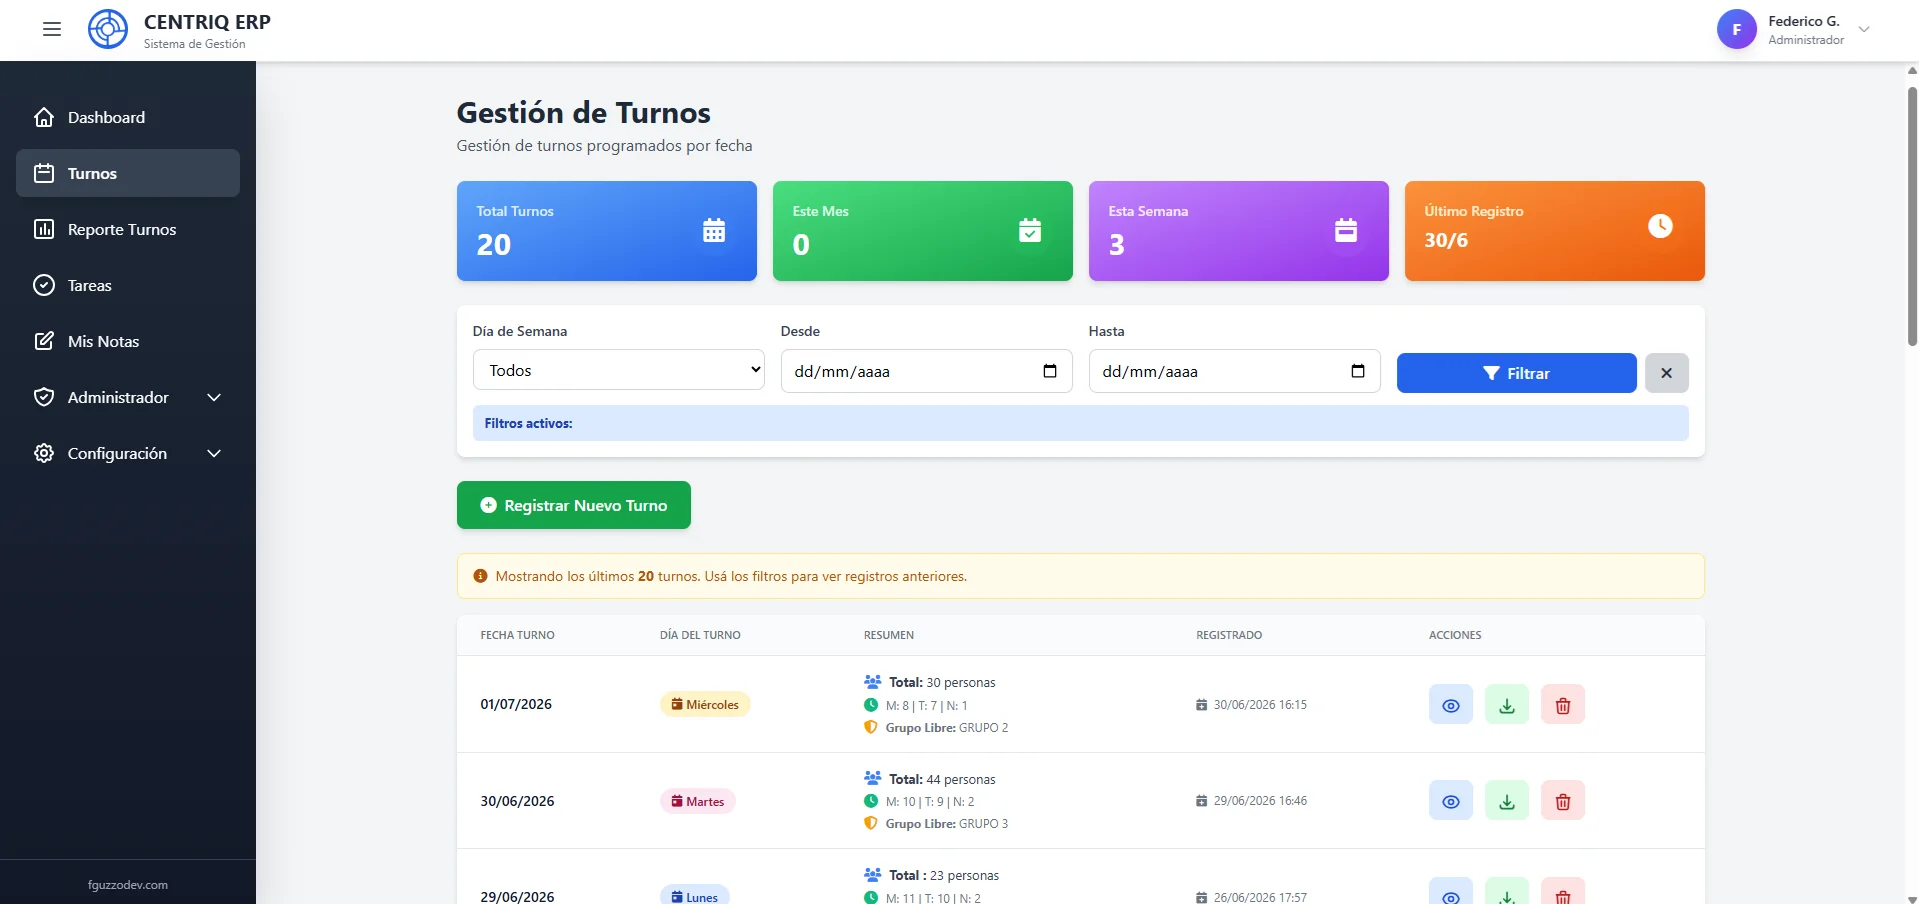Go to Dashboard in sidebar
Screen dimensions: 1919x904
pos(128,117)
